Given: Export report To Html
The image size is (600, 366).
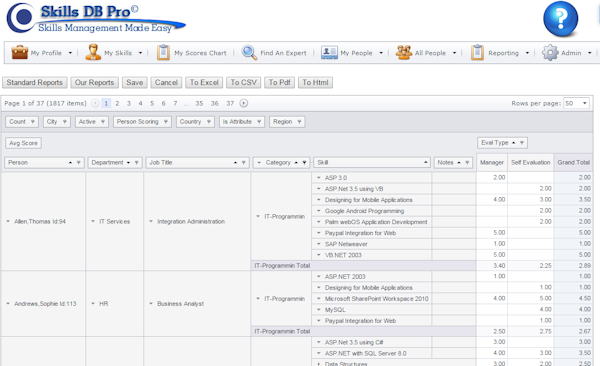Looking at the screenshot, I should pyautogui.click(x=315, y=82).
